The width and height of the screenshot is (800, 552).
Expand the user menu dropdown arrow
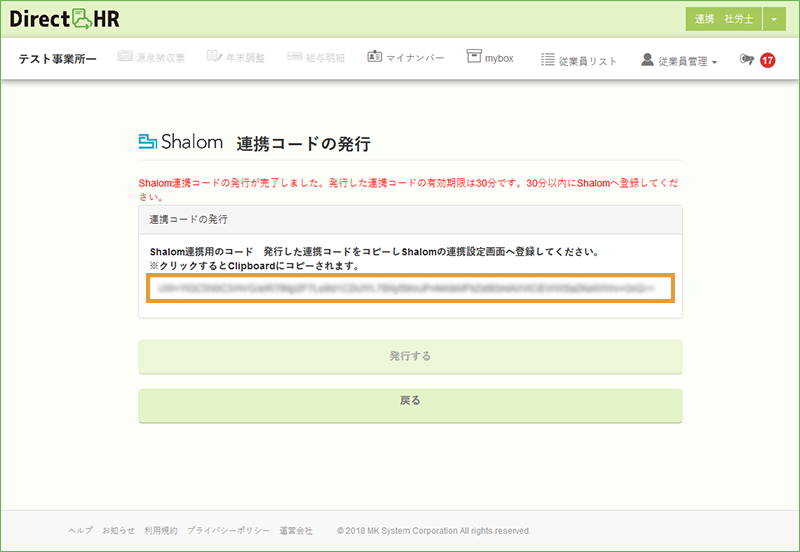[x=774, y=19]
